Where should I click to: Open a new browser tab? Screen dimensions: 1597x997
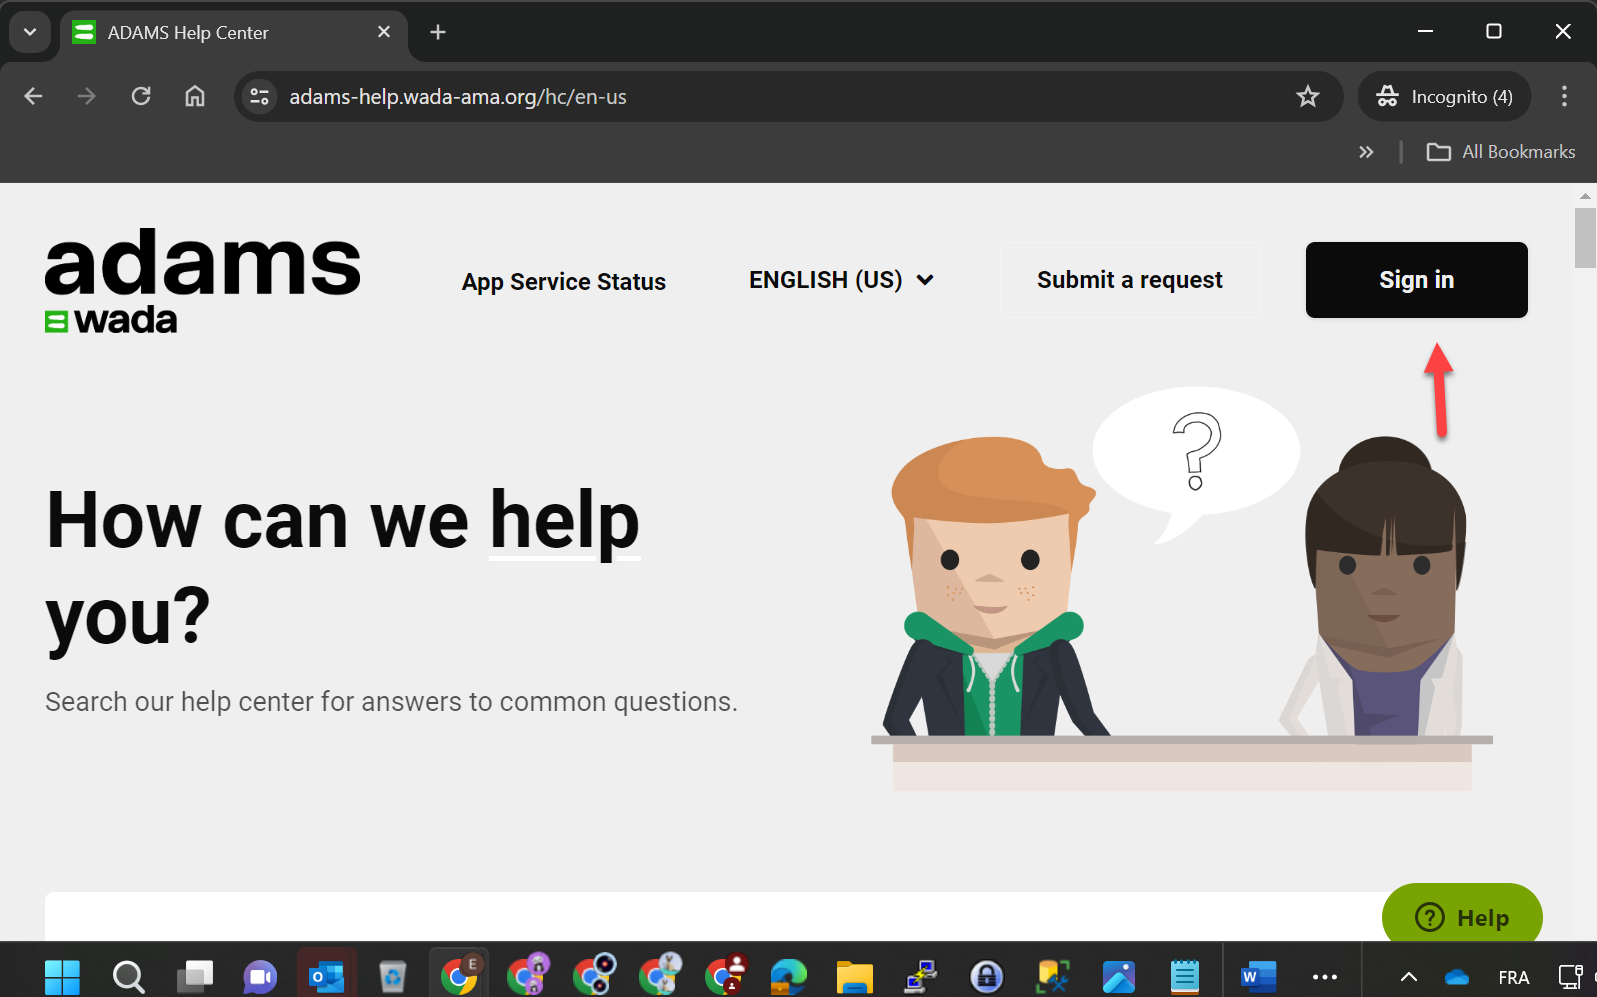coord(437,32)
